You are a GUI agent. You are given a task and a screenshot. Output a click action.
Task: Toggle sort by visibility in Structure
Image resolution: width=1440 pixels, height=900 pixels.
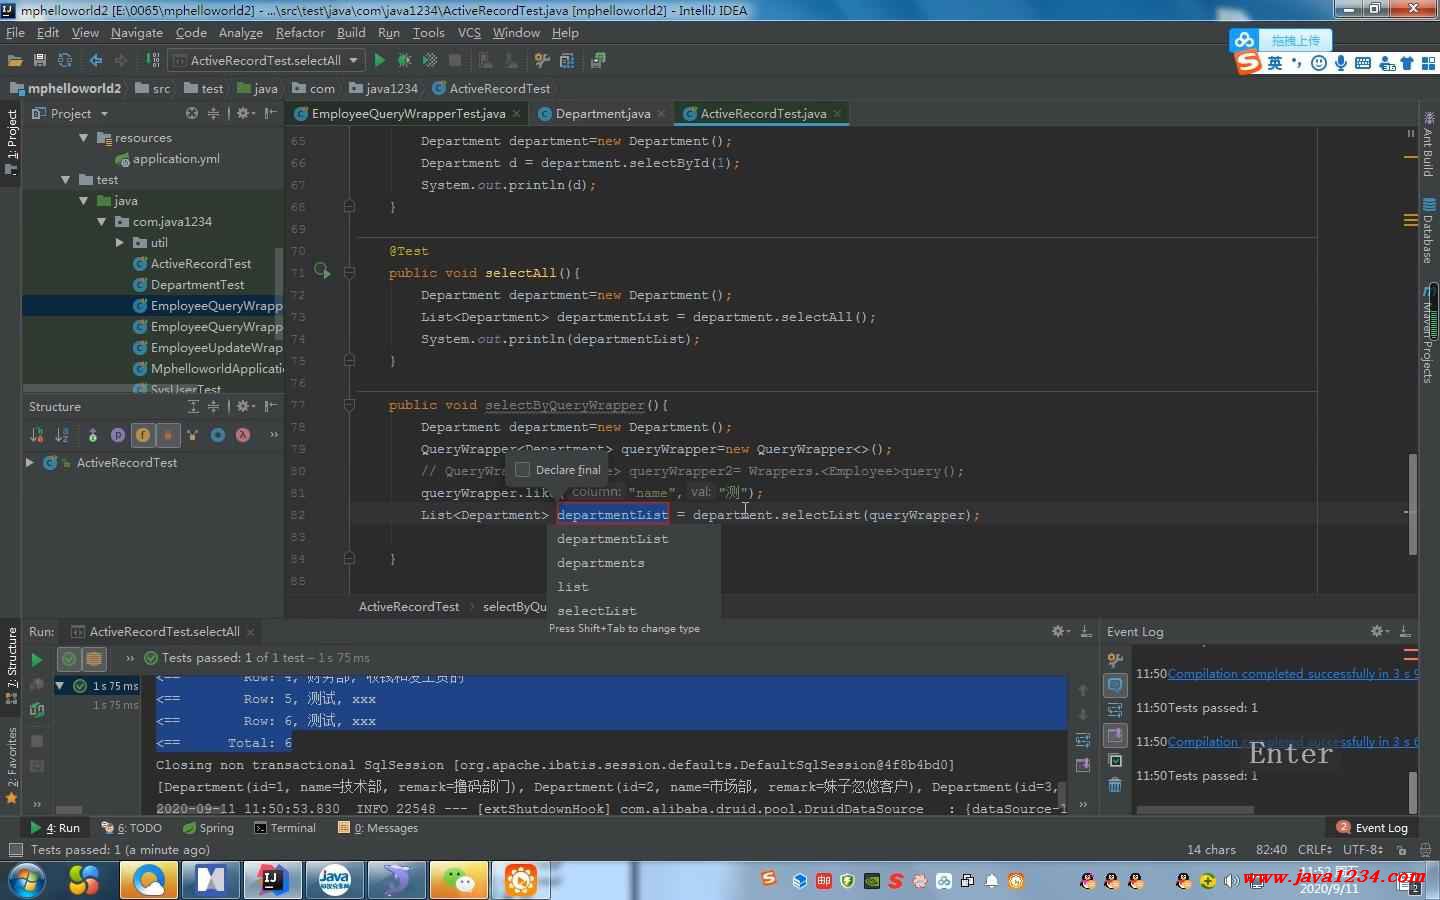[x=37, y=435]
